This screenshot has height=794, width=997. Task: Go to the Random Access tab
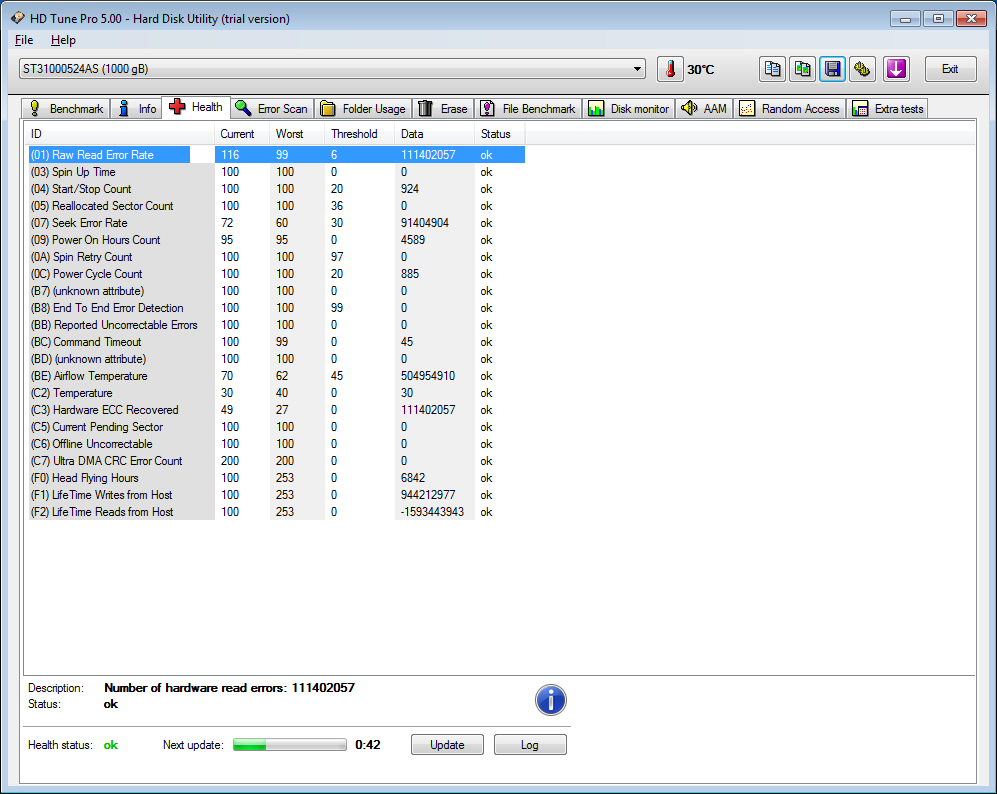tap(790, 109)
